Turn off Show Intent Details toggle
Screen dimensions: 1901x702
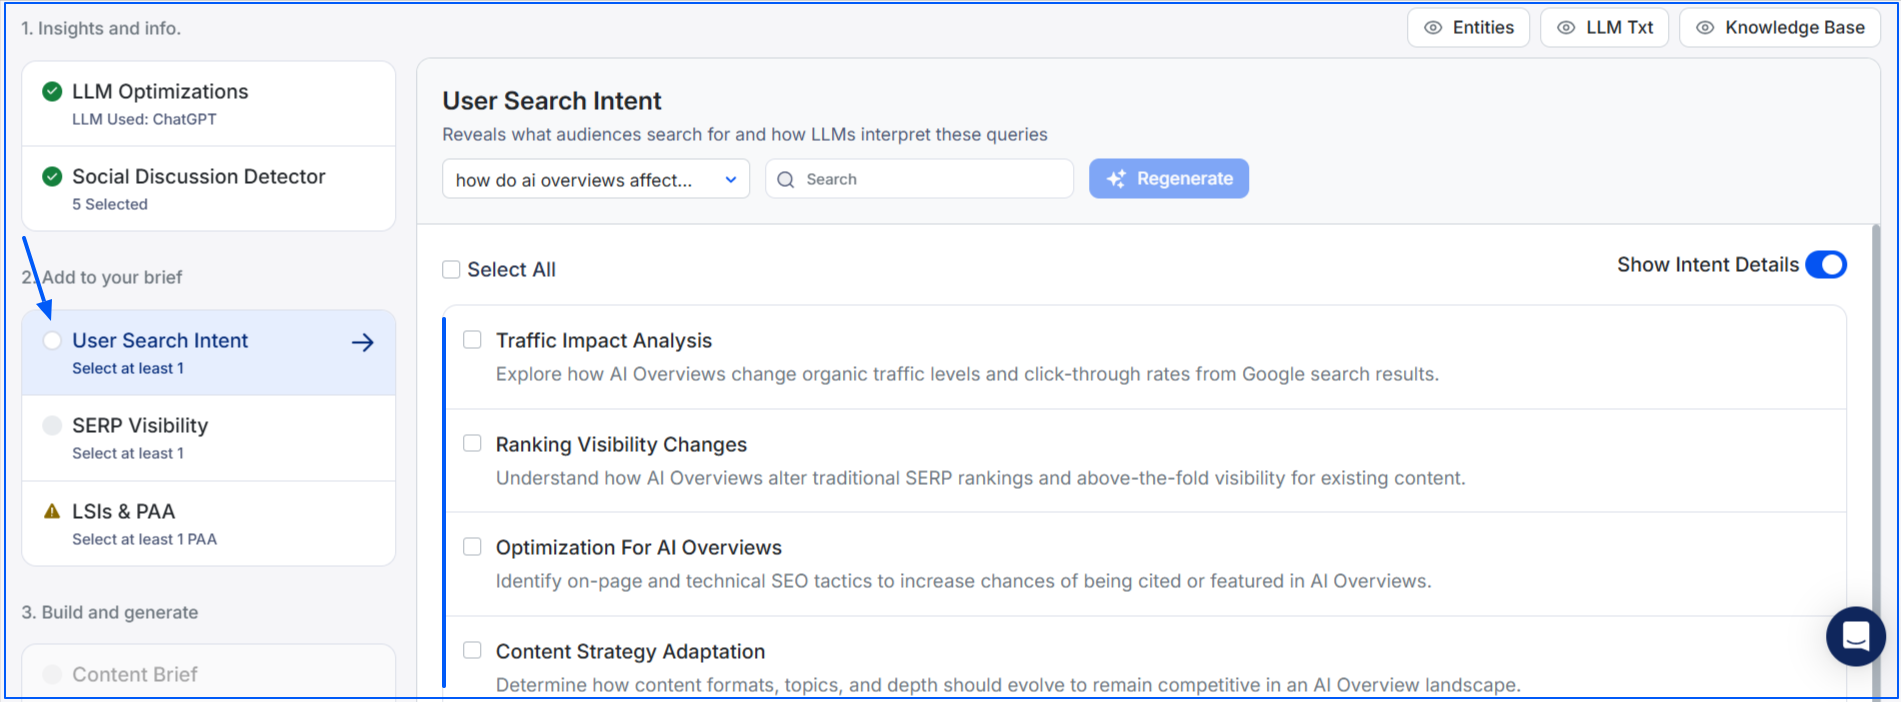pos(1826,265)
